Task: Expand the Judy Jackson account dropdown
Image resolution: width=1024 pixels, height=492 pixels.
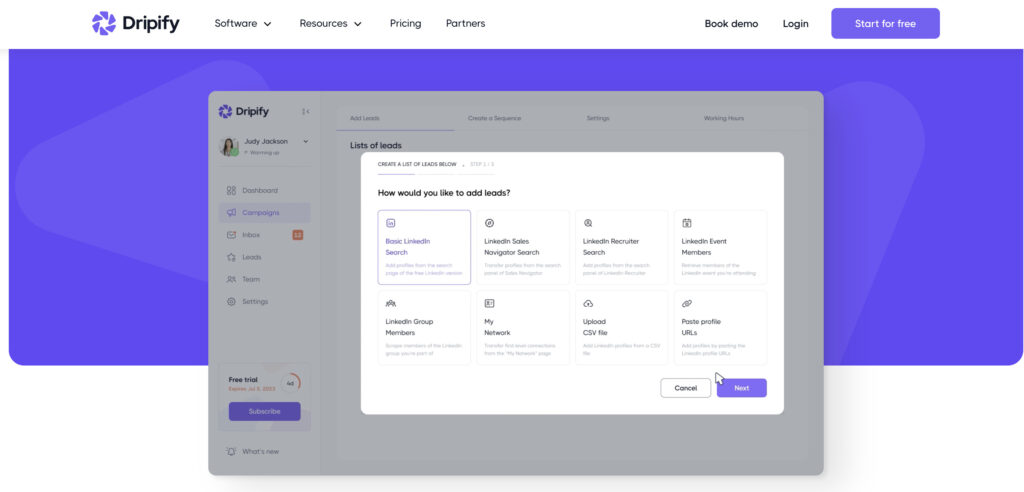Action: (306, 141)
